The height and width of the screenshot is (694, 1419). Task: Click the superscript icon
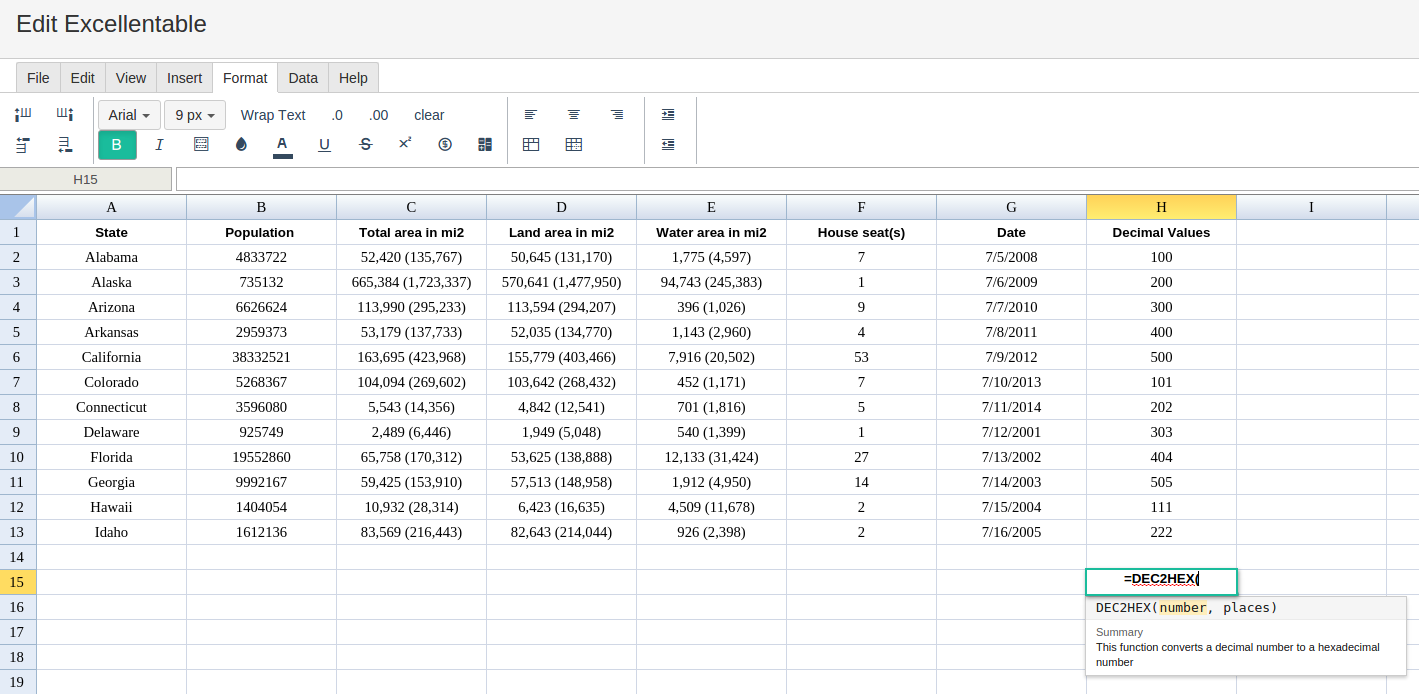tap(405, 144)
